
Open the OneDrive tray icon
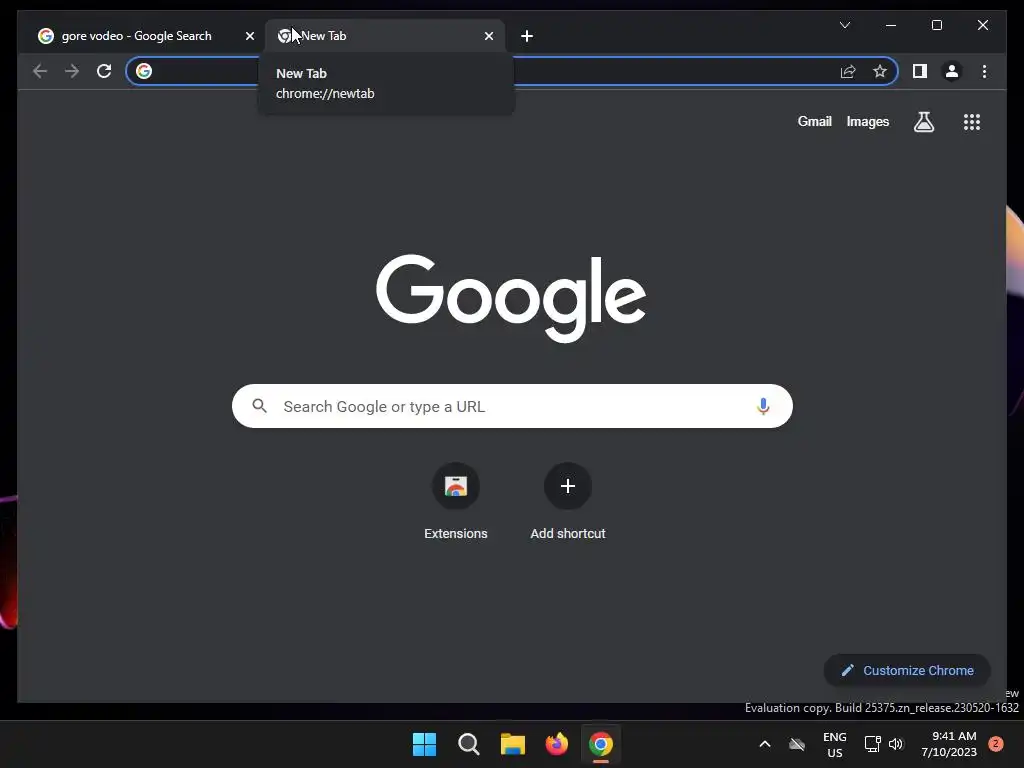click(797, 744)
